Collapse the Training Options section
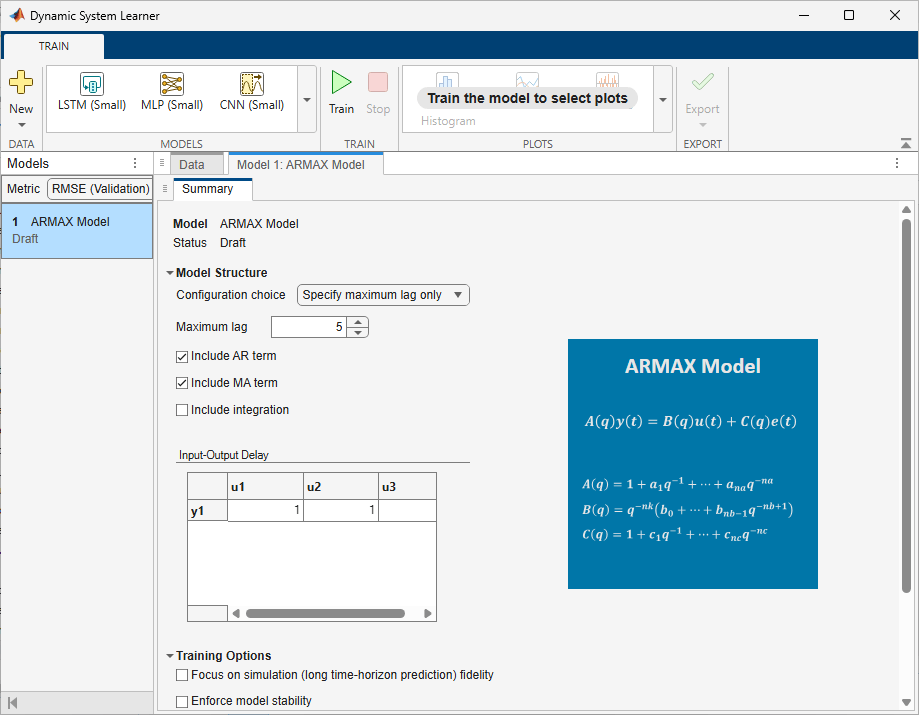Viewport: 919px width, 715px height. click(x=170, y=656)
